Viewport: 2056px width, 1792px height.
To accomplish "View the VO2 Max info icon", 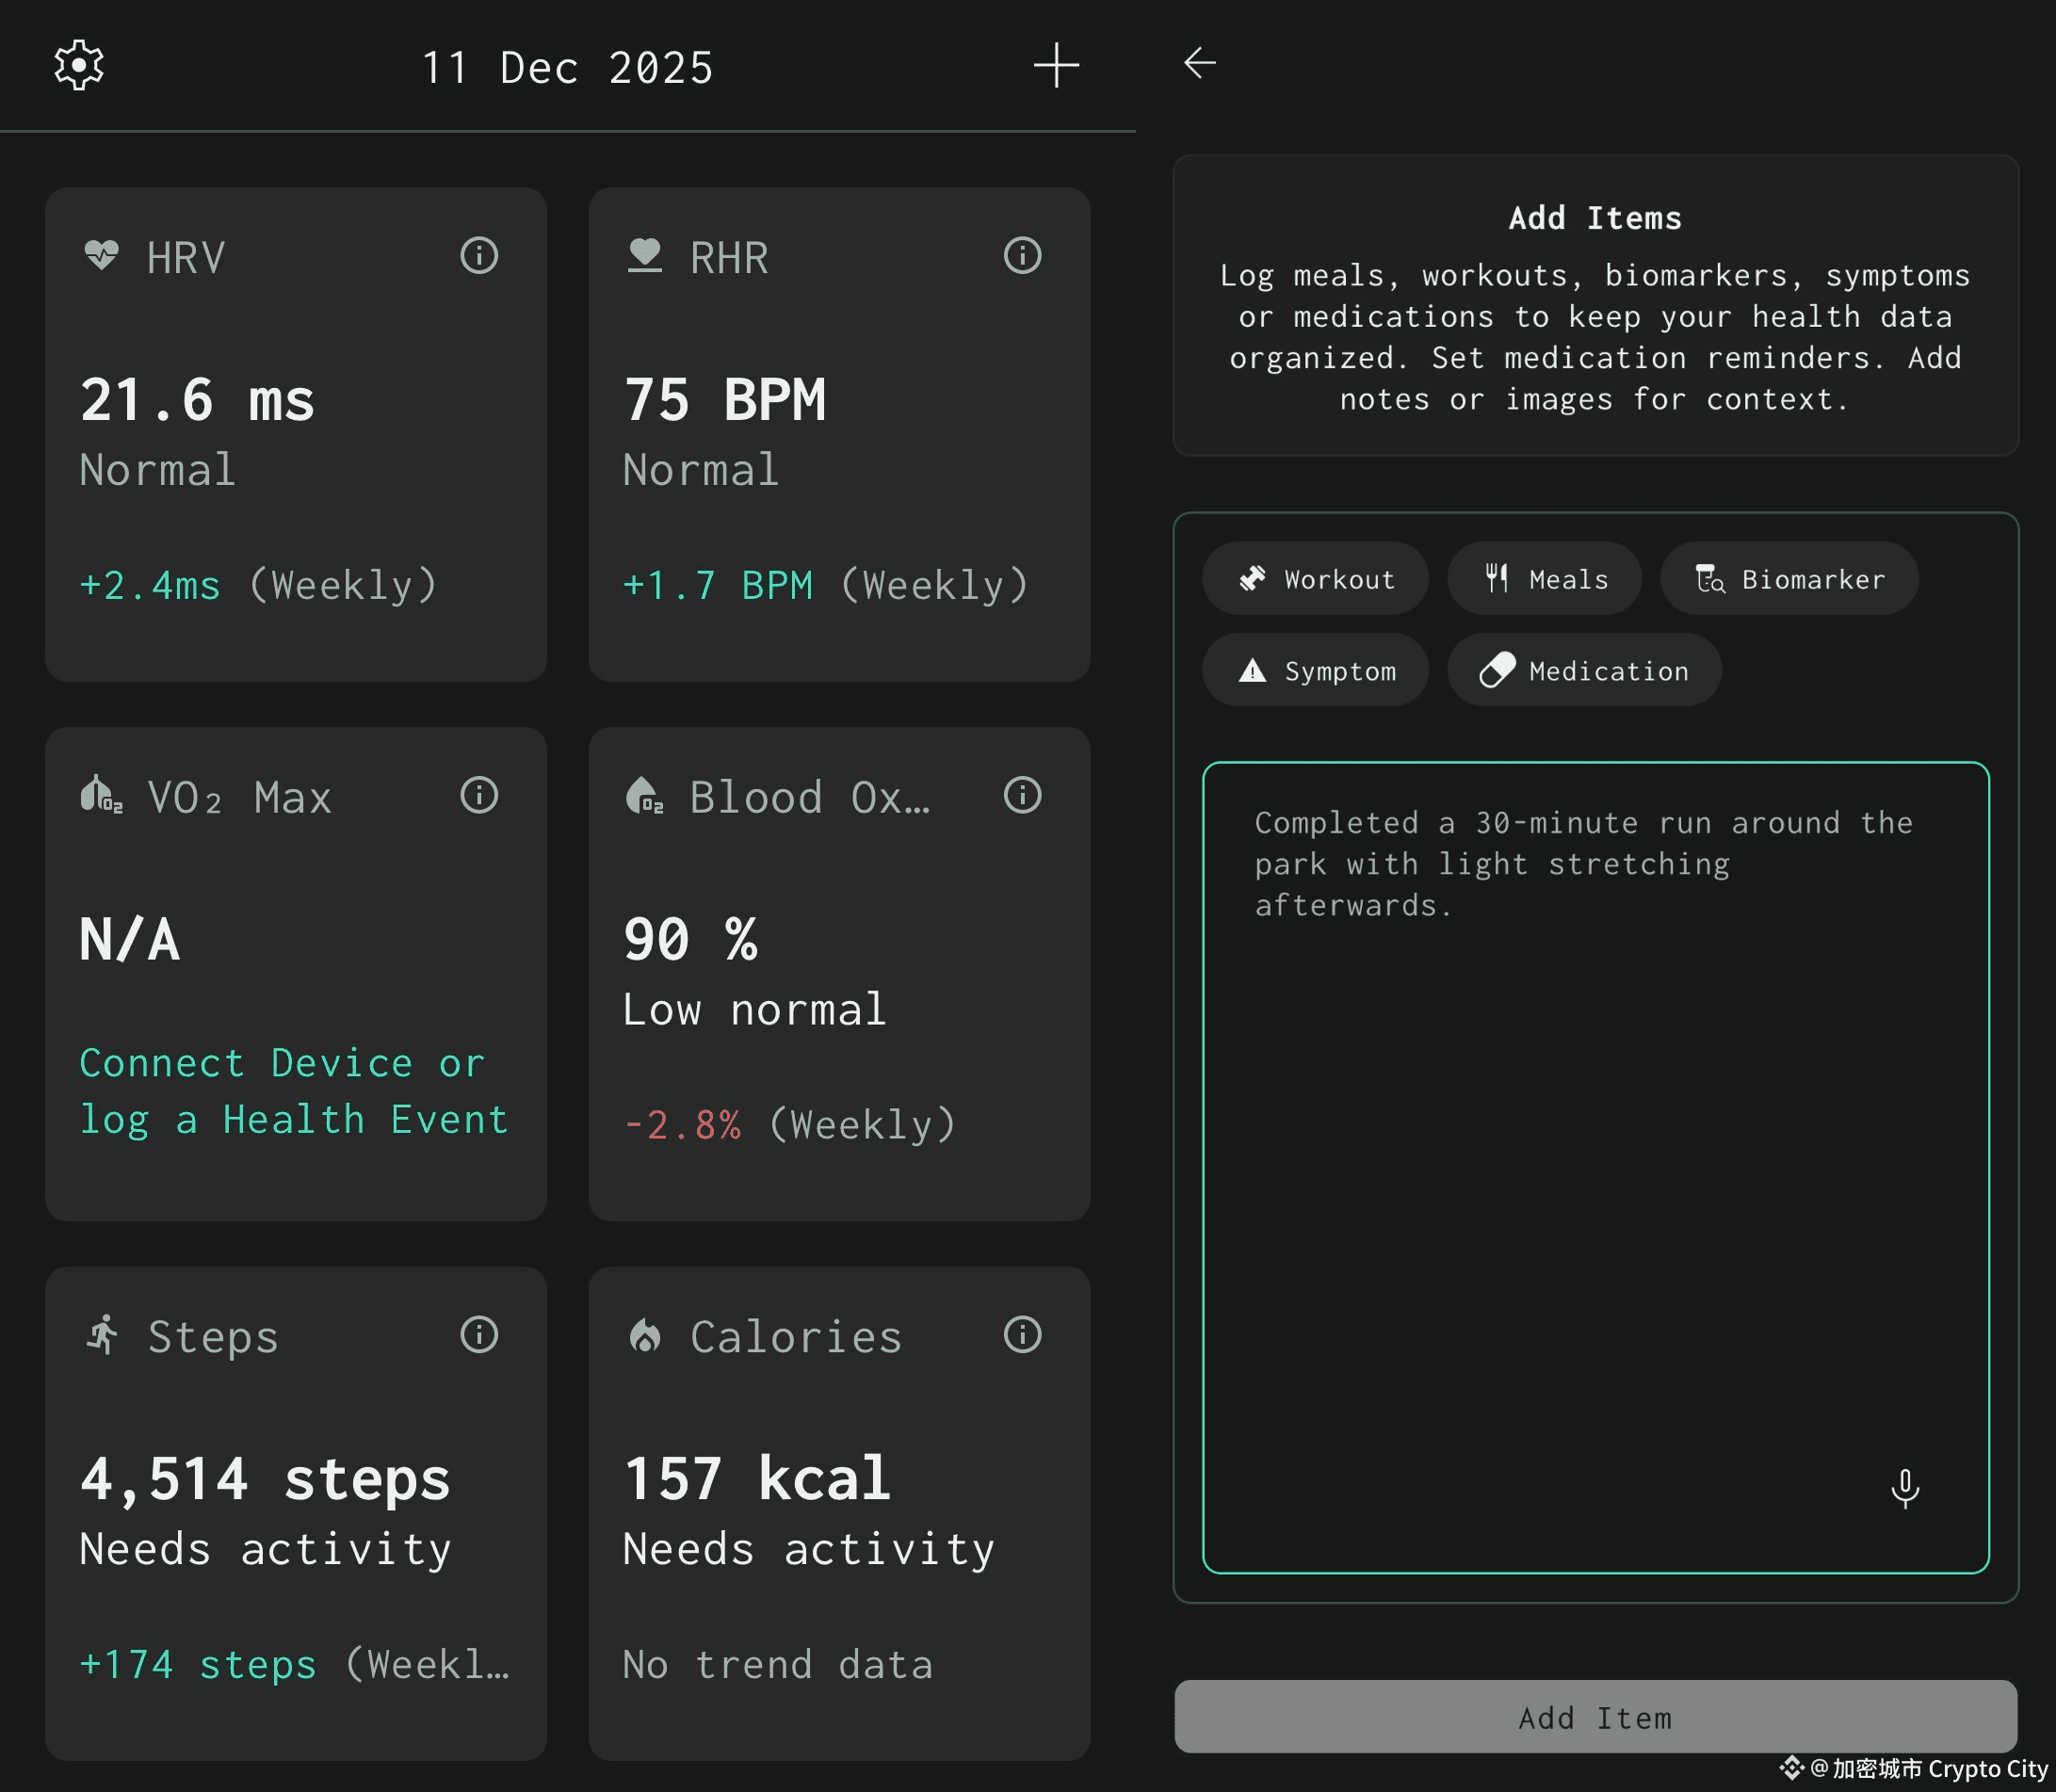I will coord(480,795).
